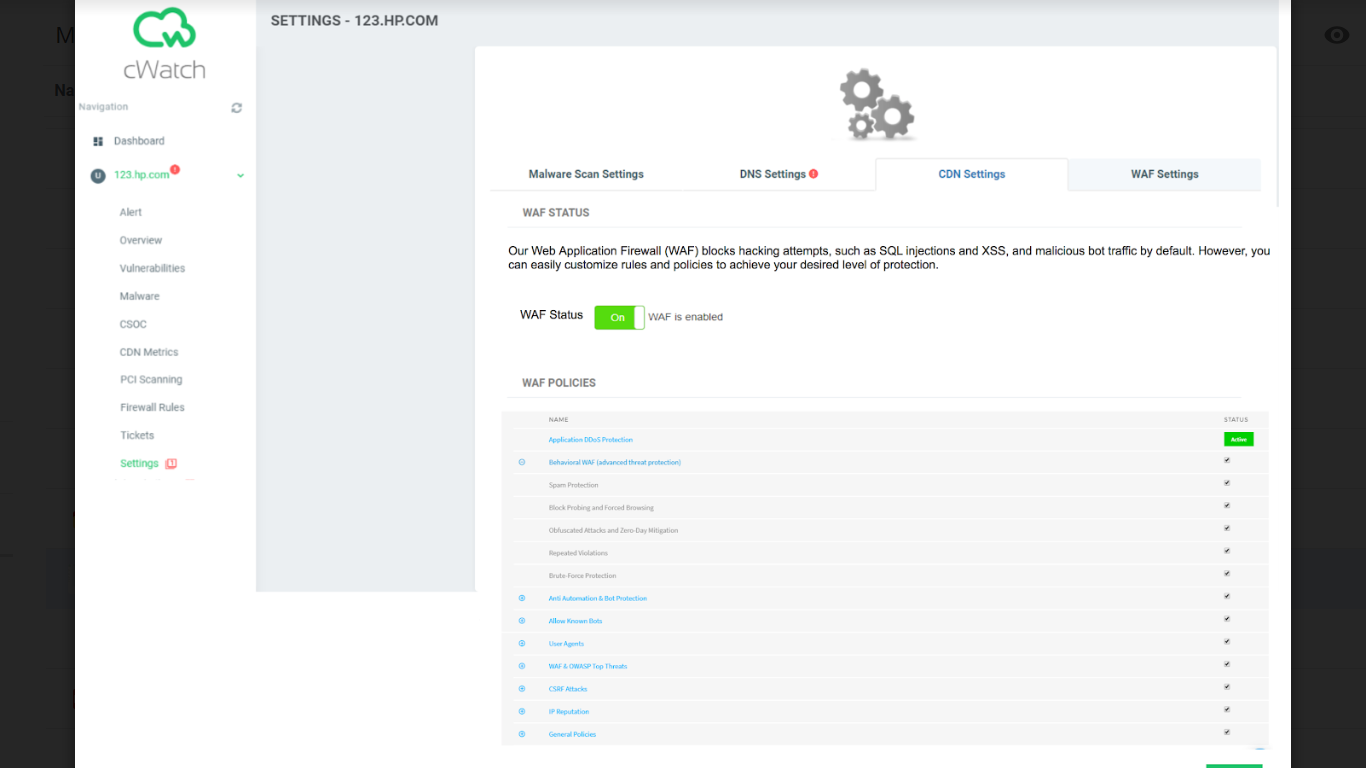Toggle the IP Reputation checkbox
1366x768 pixels.
(1227, 709)
